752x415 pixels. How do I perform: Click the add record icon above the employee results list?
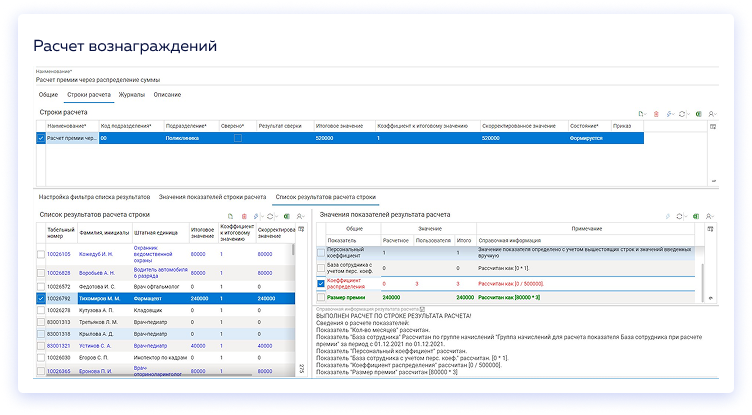pyautogui.click(x=231, y=216)
